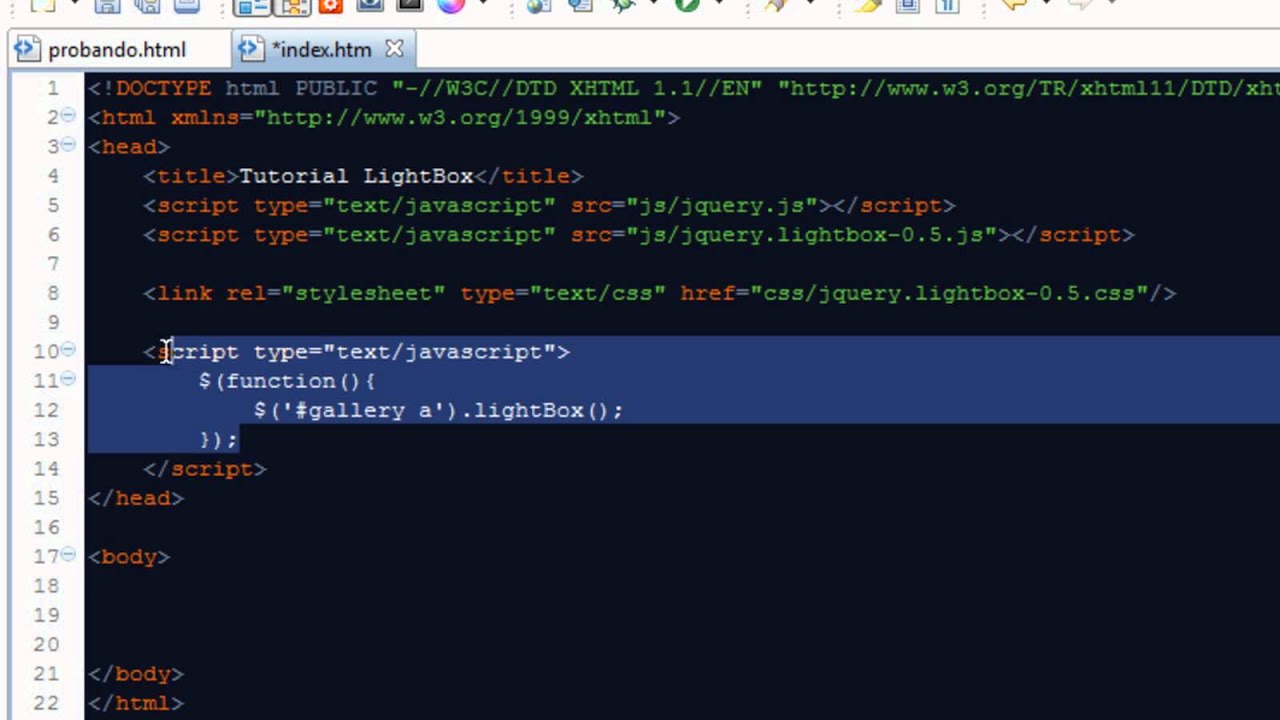This screenshot has width=1280, height=720.
Task: Click the stylesheet link line with jquery.lightbox-0.5.css
Action: click(x=660, y=293)
